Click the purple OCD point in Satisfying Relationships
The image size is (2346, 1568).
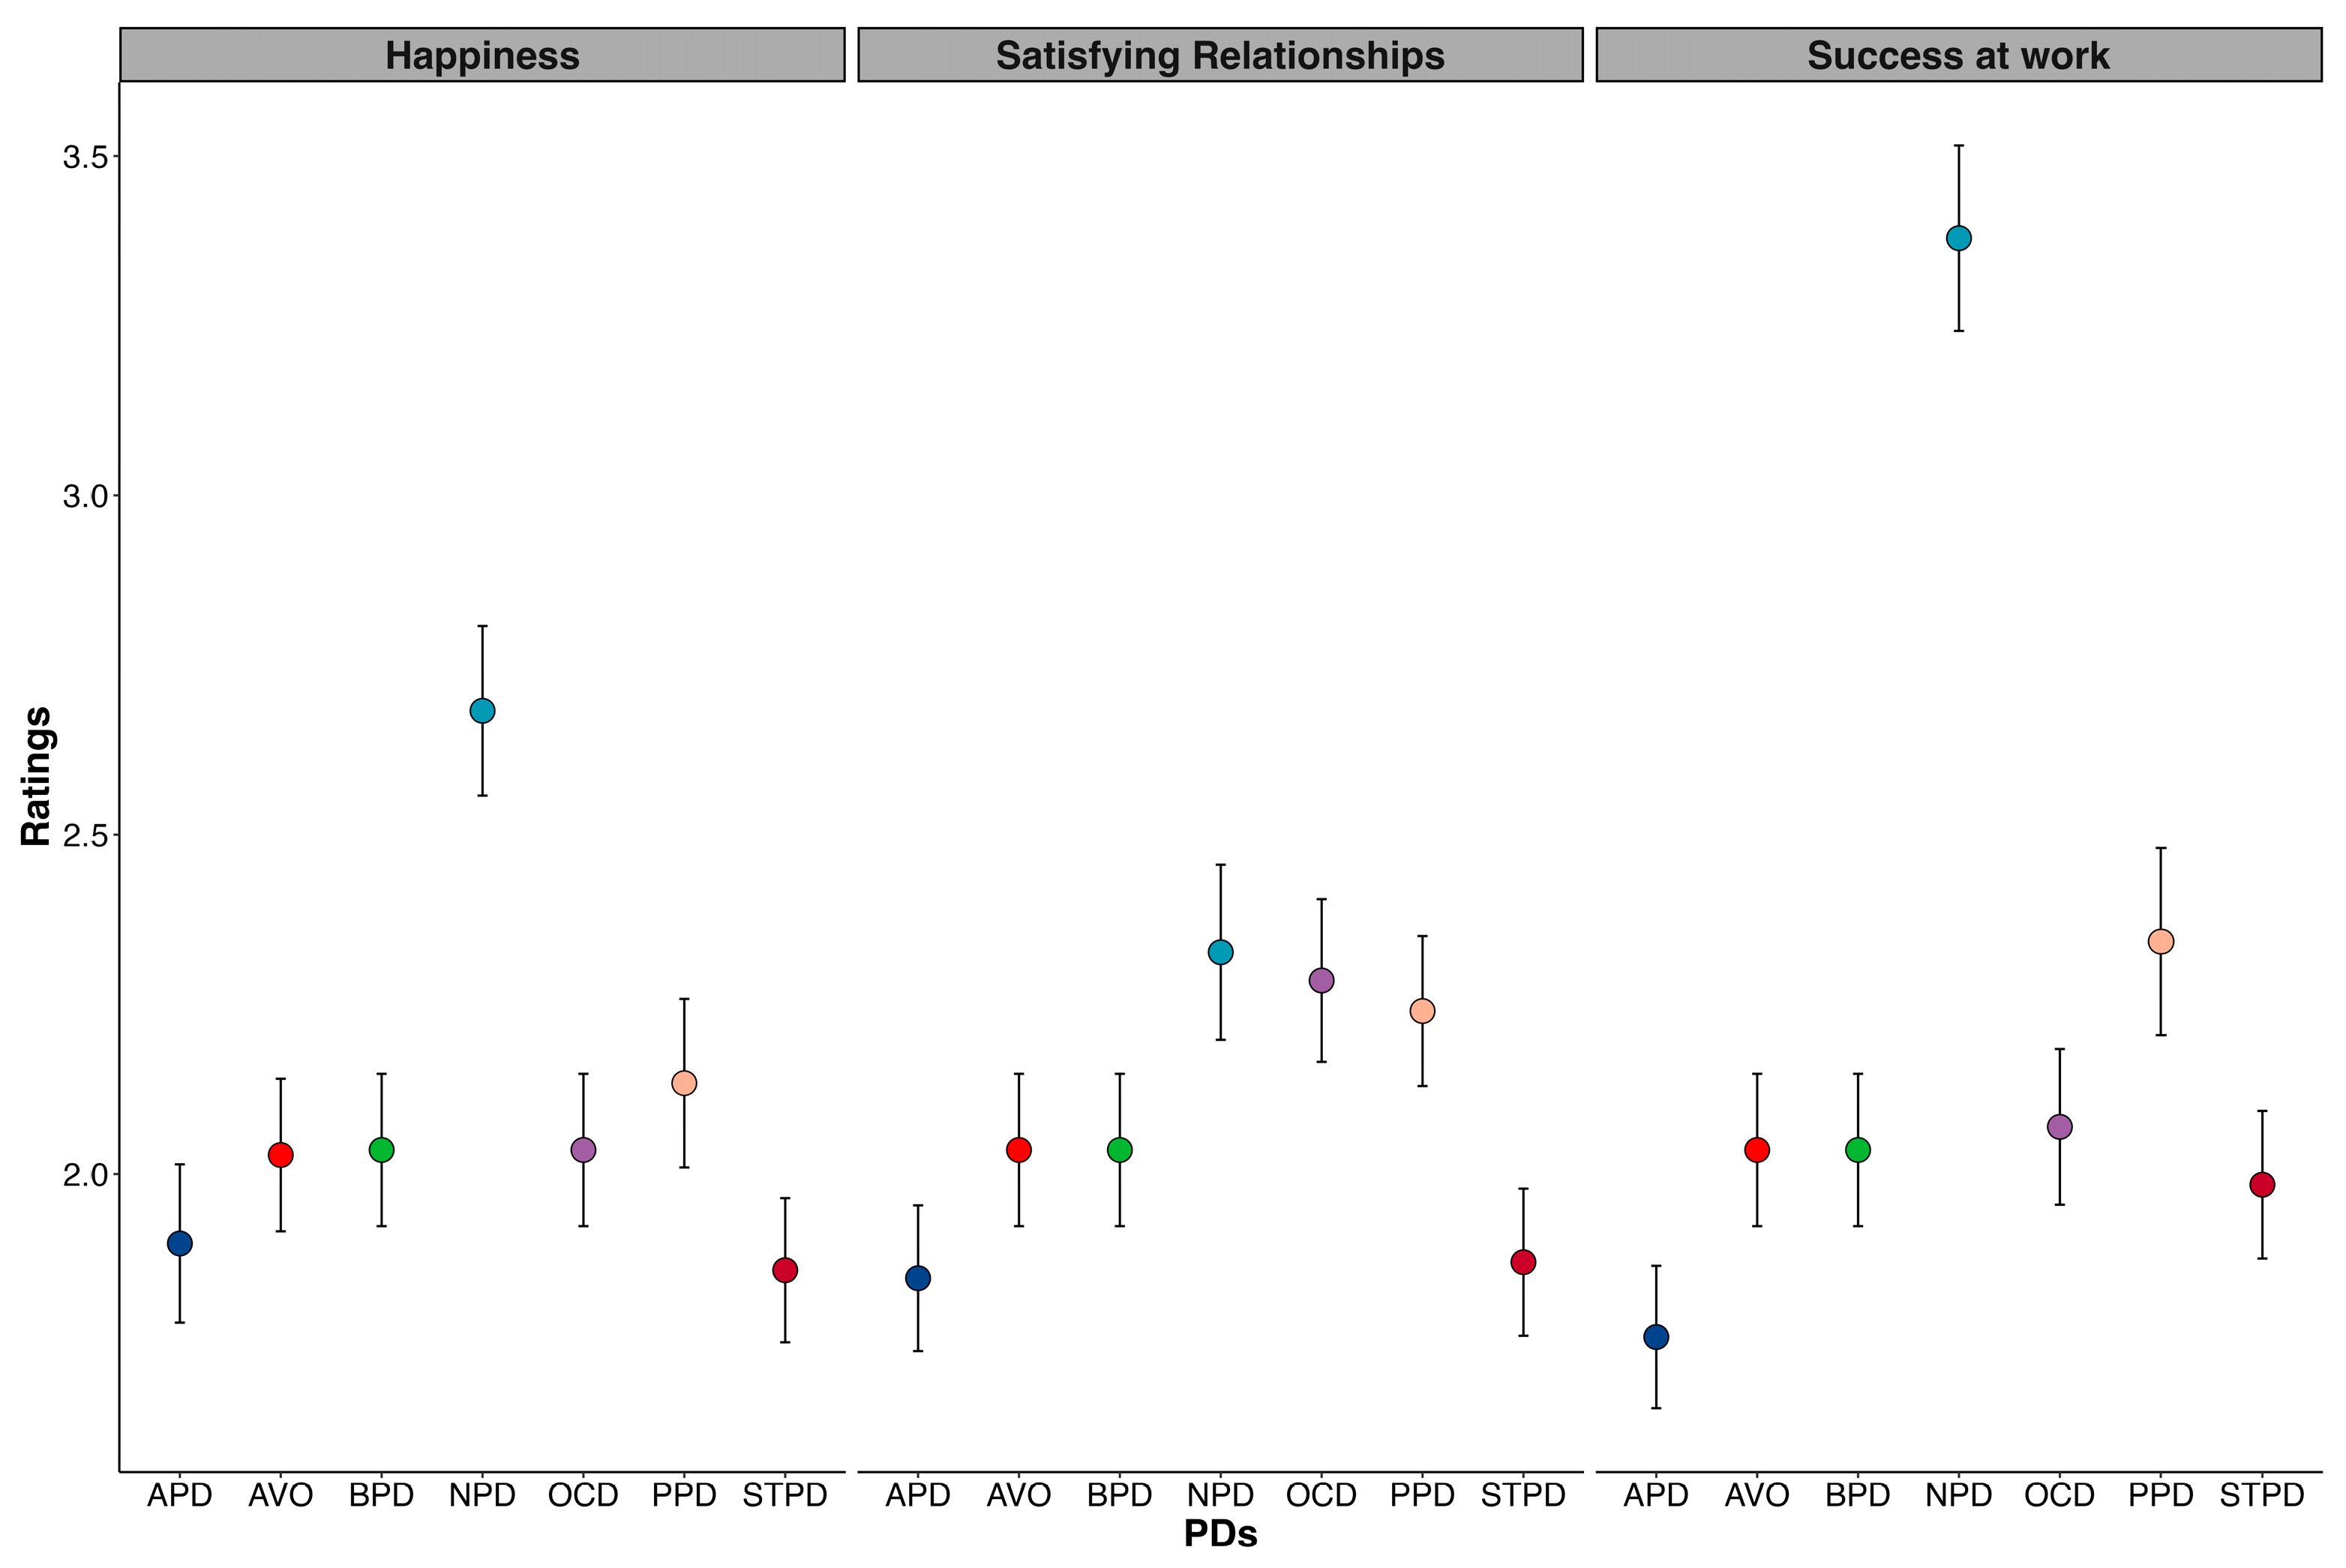tap(1321, 980)
